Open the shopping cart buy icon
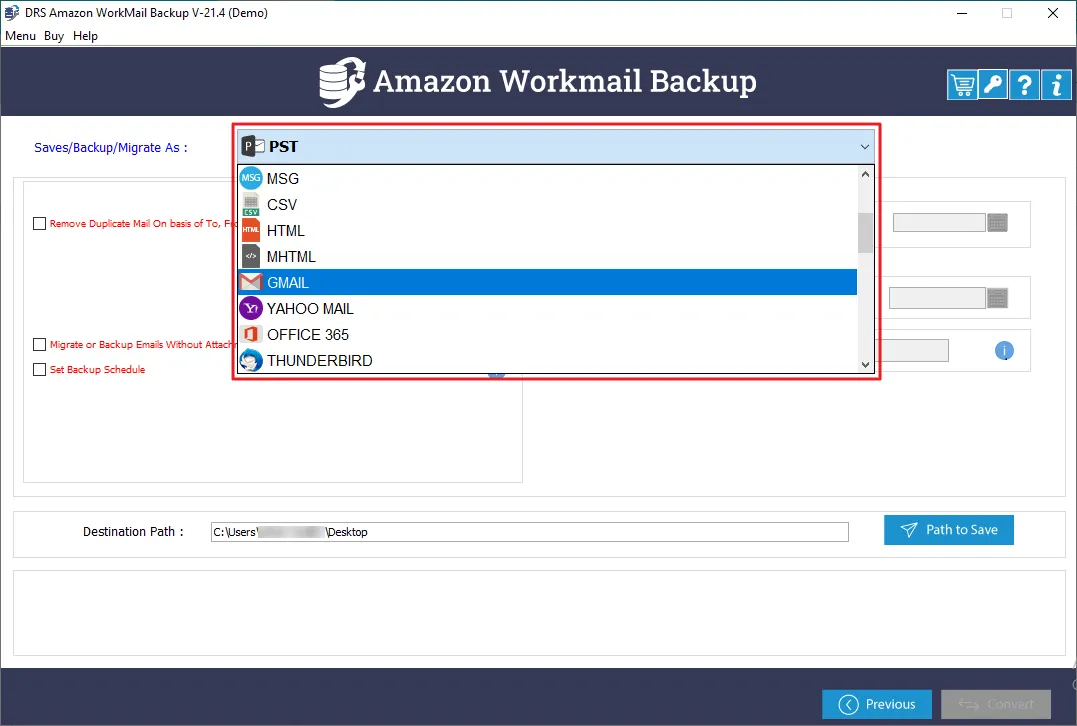Screen dimensions: 1077x726 pyautogui.click(x=962, y=85)
